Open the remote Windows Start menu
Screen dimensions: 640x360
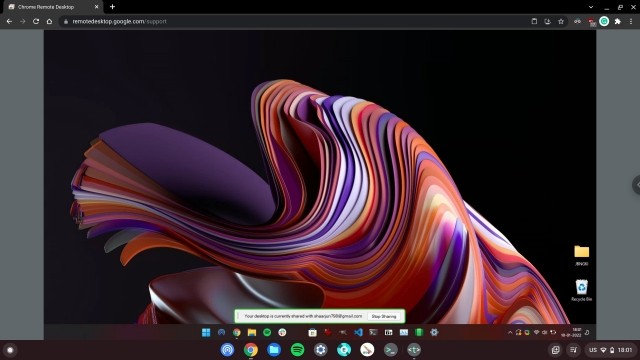pos(206,332)
